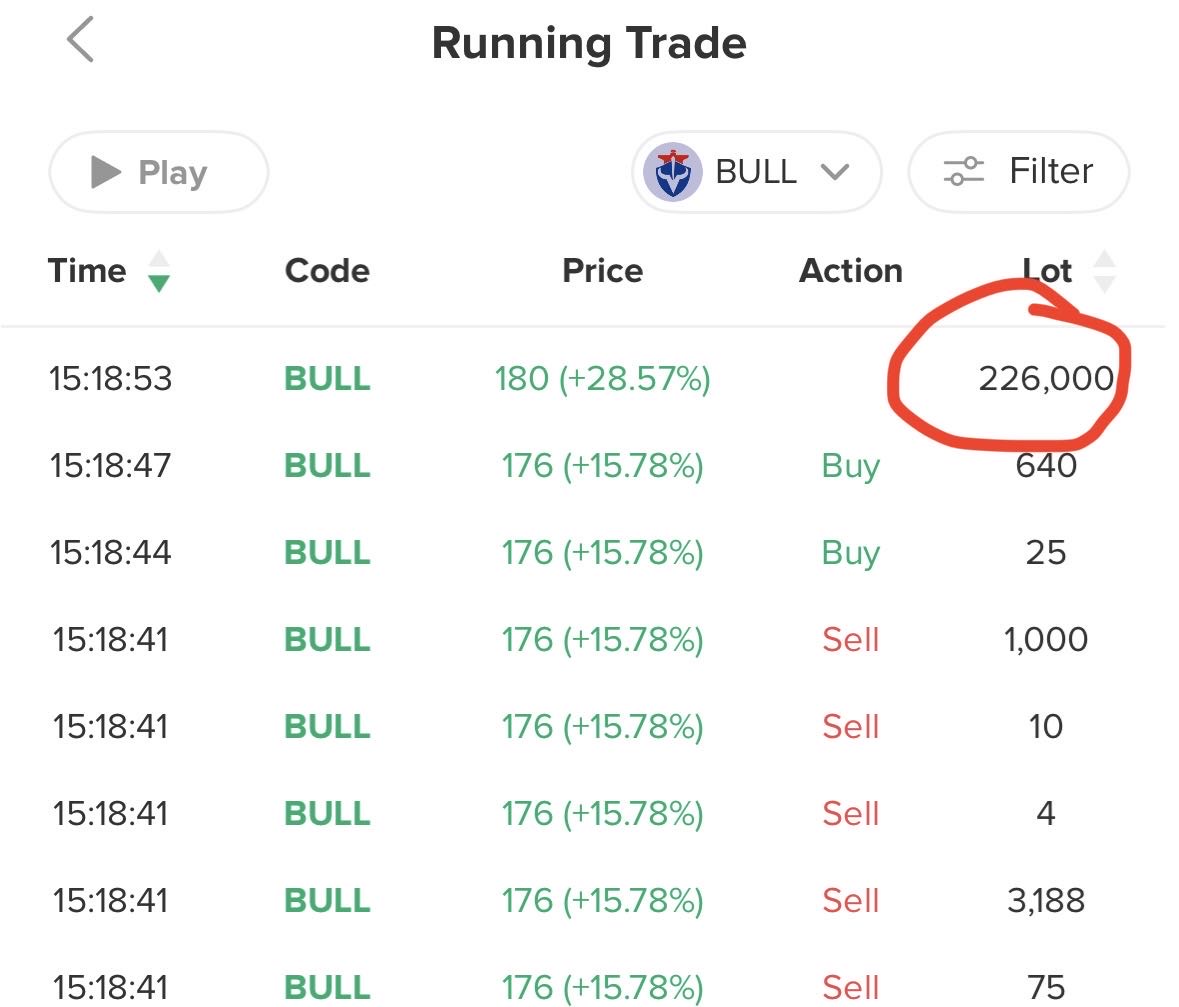
Task: Click the Running Trade title
Action: tap(589, 44)
